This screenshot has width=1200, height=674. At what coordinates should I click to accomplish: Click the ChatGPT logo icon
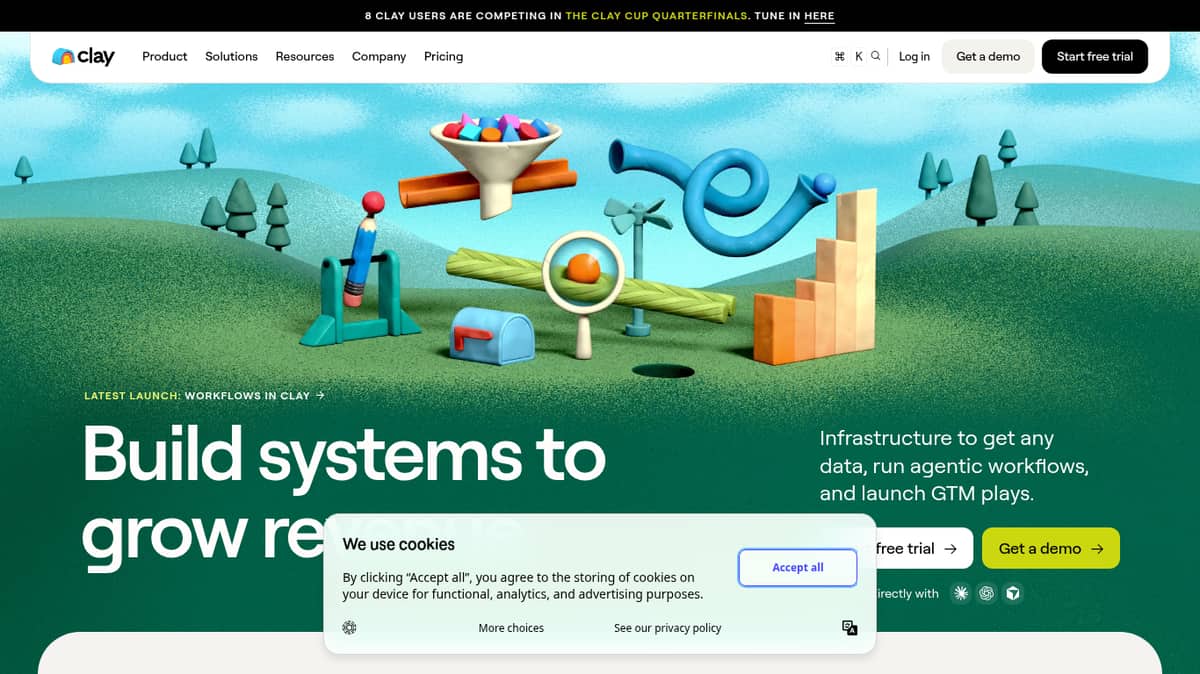click(987, 593)
